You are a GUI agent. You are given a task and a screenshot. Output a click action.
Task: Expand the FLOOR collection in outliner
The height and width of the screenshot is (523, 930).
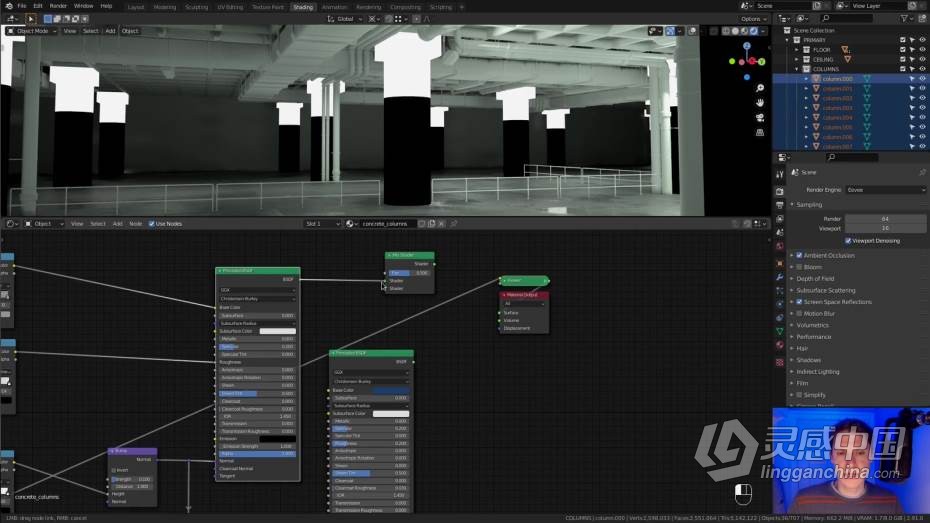[x=797, y=50]
